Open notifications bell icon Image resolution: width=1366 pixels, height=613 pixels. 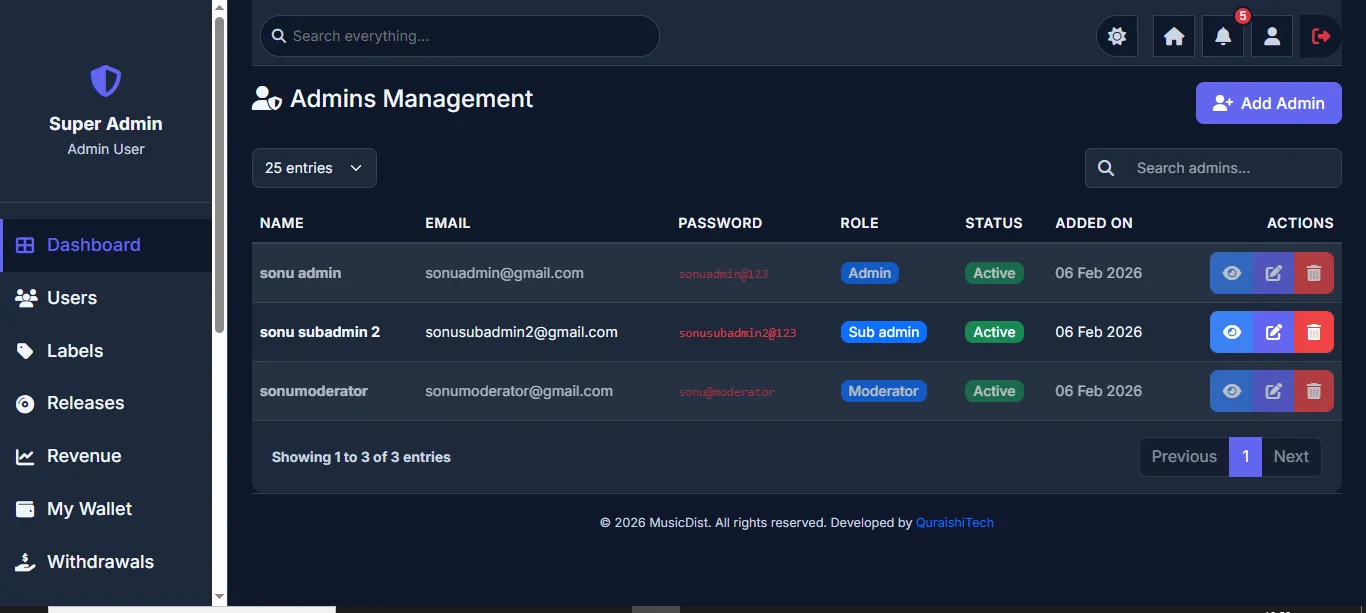(x=1223, y=36)
